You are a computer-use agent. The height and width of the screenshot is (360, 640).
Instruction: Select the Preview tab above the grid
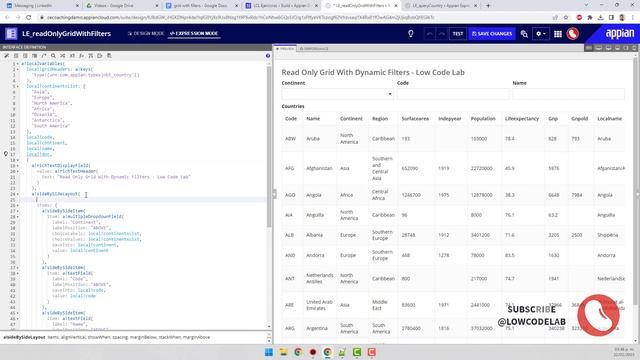click(x=285, y=49)
